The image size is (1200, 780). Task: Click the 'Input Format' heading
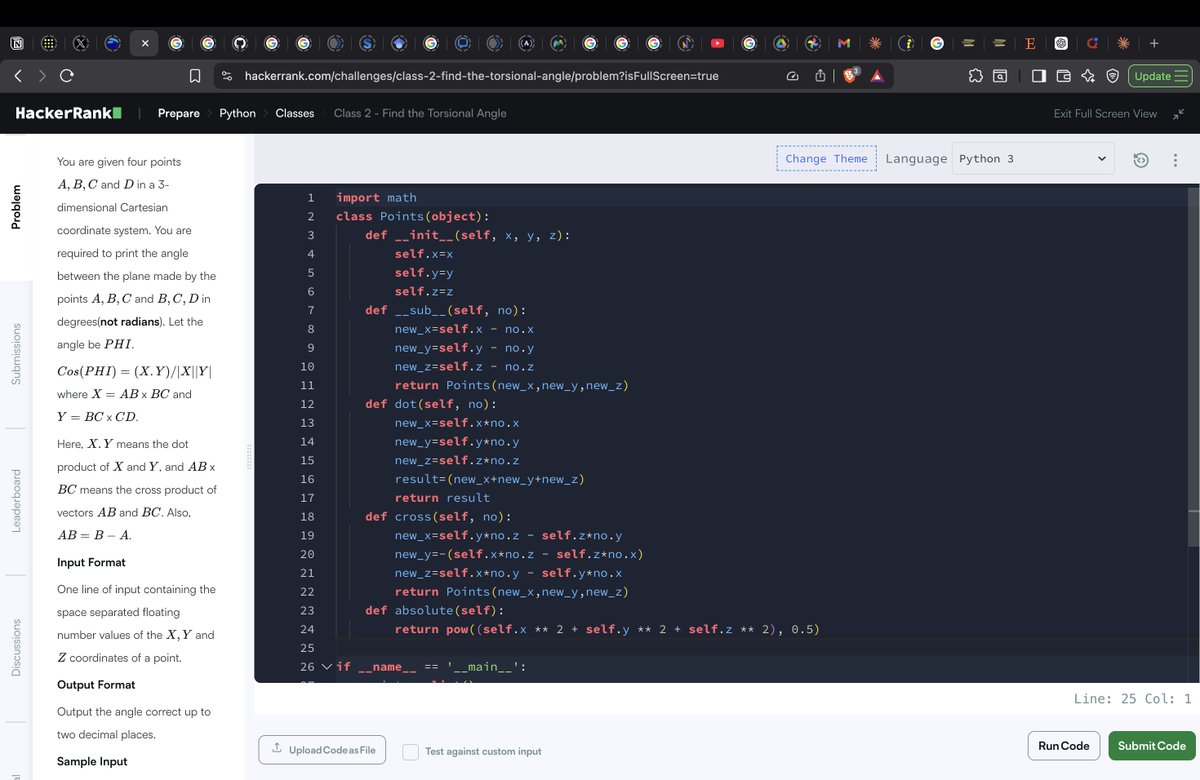(x=91, y=562)
